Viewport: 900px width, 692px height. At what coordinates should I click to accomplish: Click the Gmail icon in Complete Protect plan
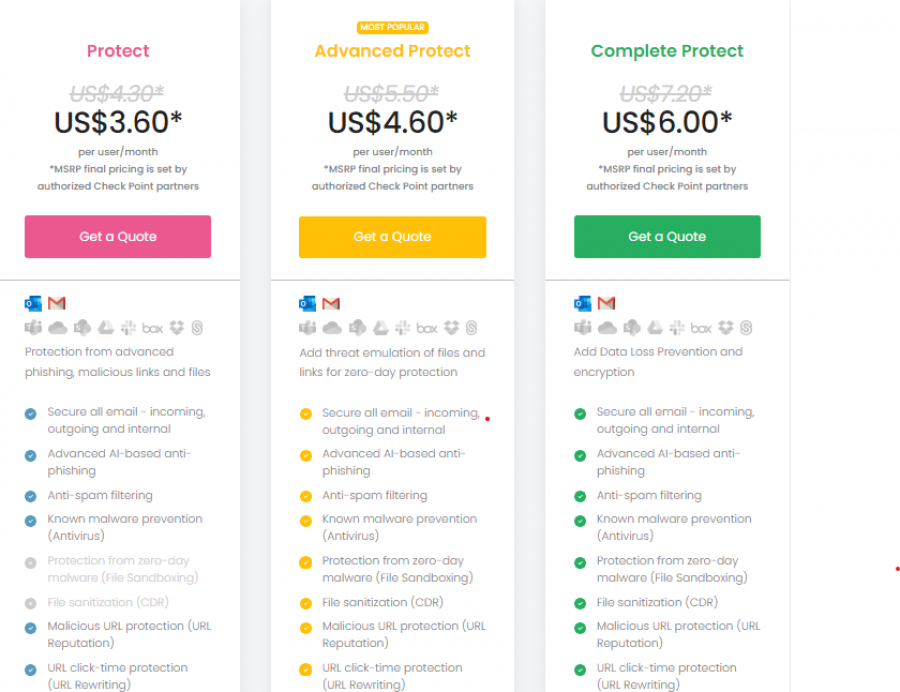tap(606, 303)
